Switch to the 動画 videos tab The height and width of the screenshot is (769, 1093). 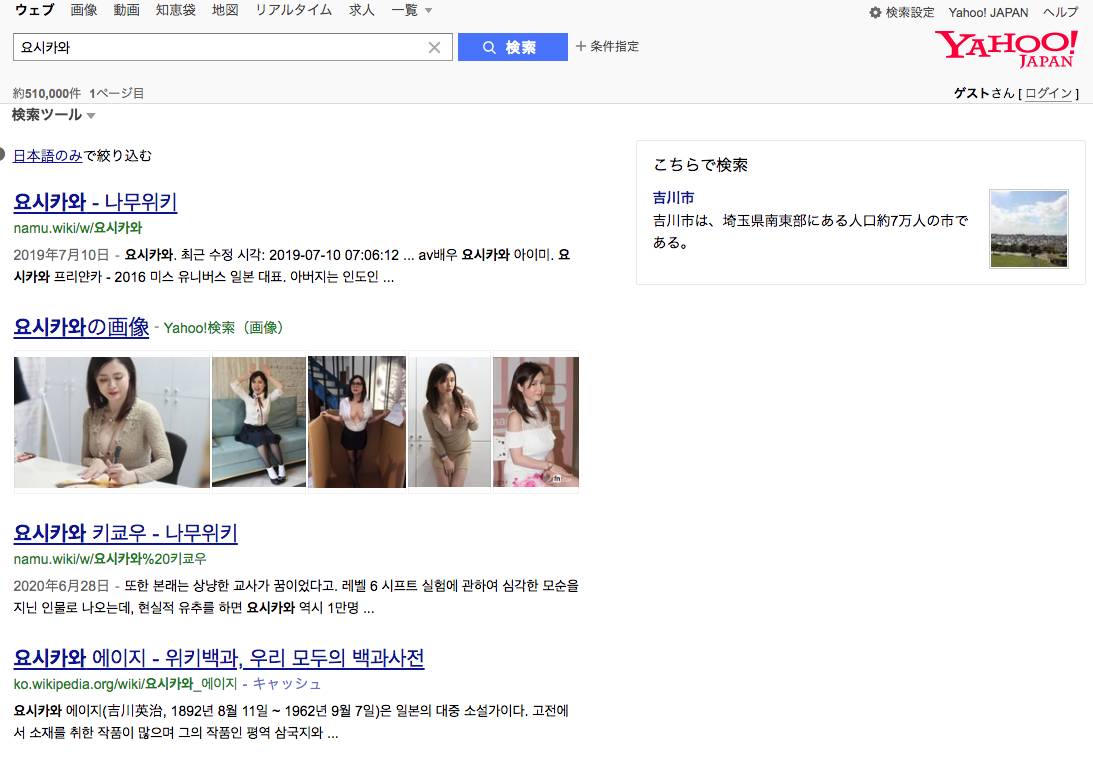(x=127, y=10)
